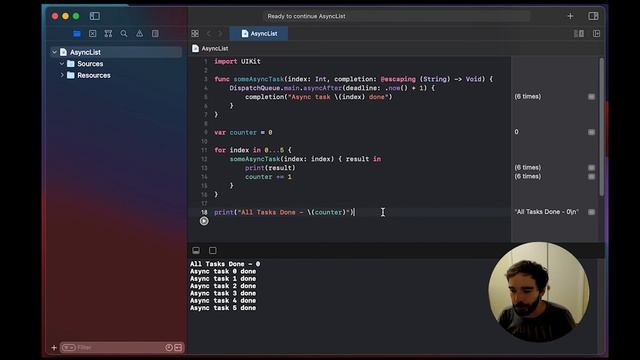Show result for counter value 0
The image size is (640, 360).
point(591,132)
